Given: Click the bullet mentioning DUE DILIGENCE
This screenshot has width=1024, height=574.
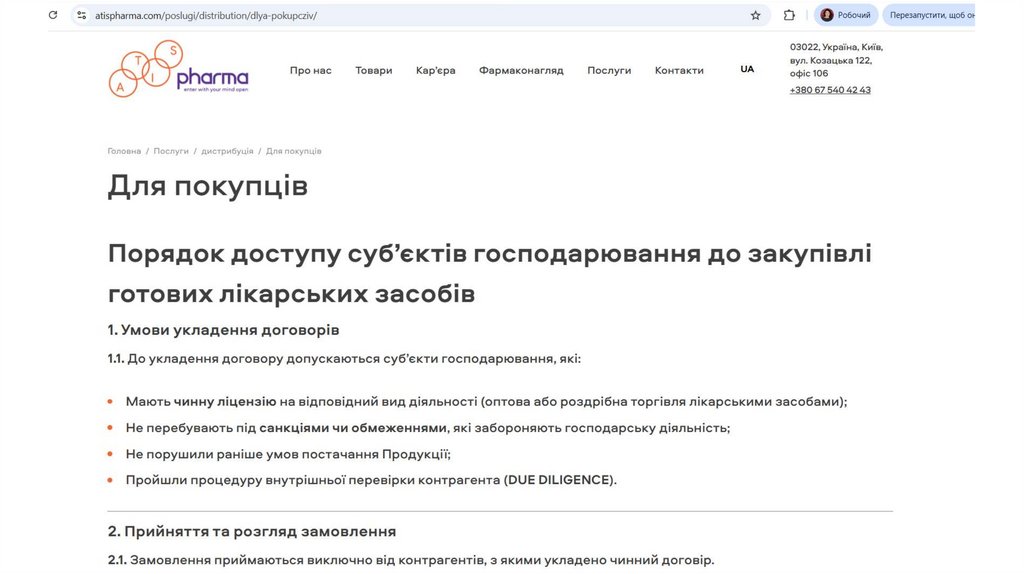Looking at the screenshot, I should [371, 480].
